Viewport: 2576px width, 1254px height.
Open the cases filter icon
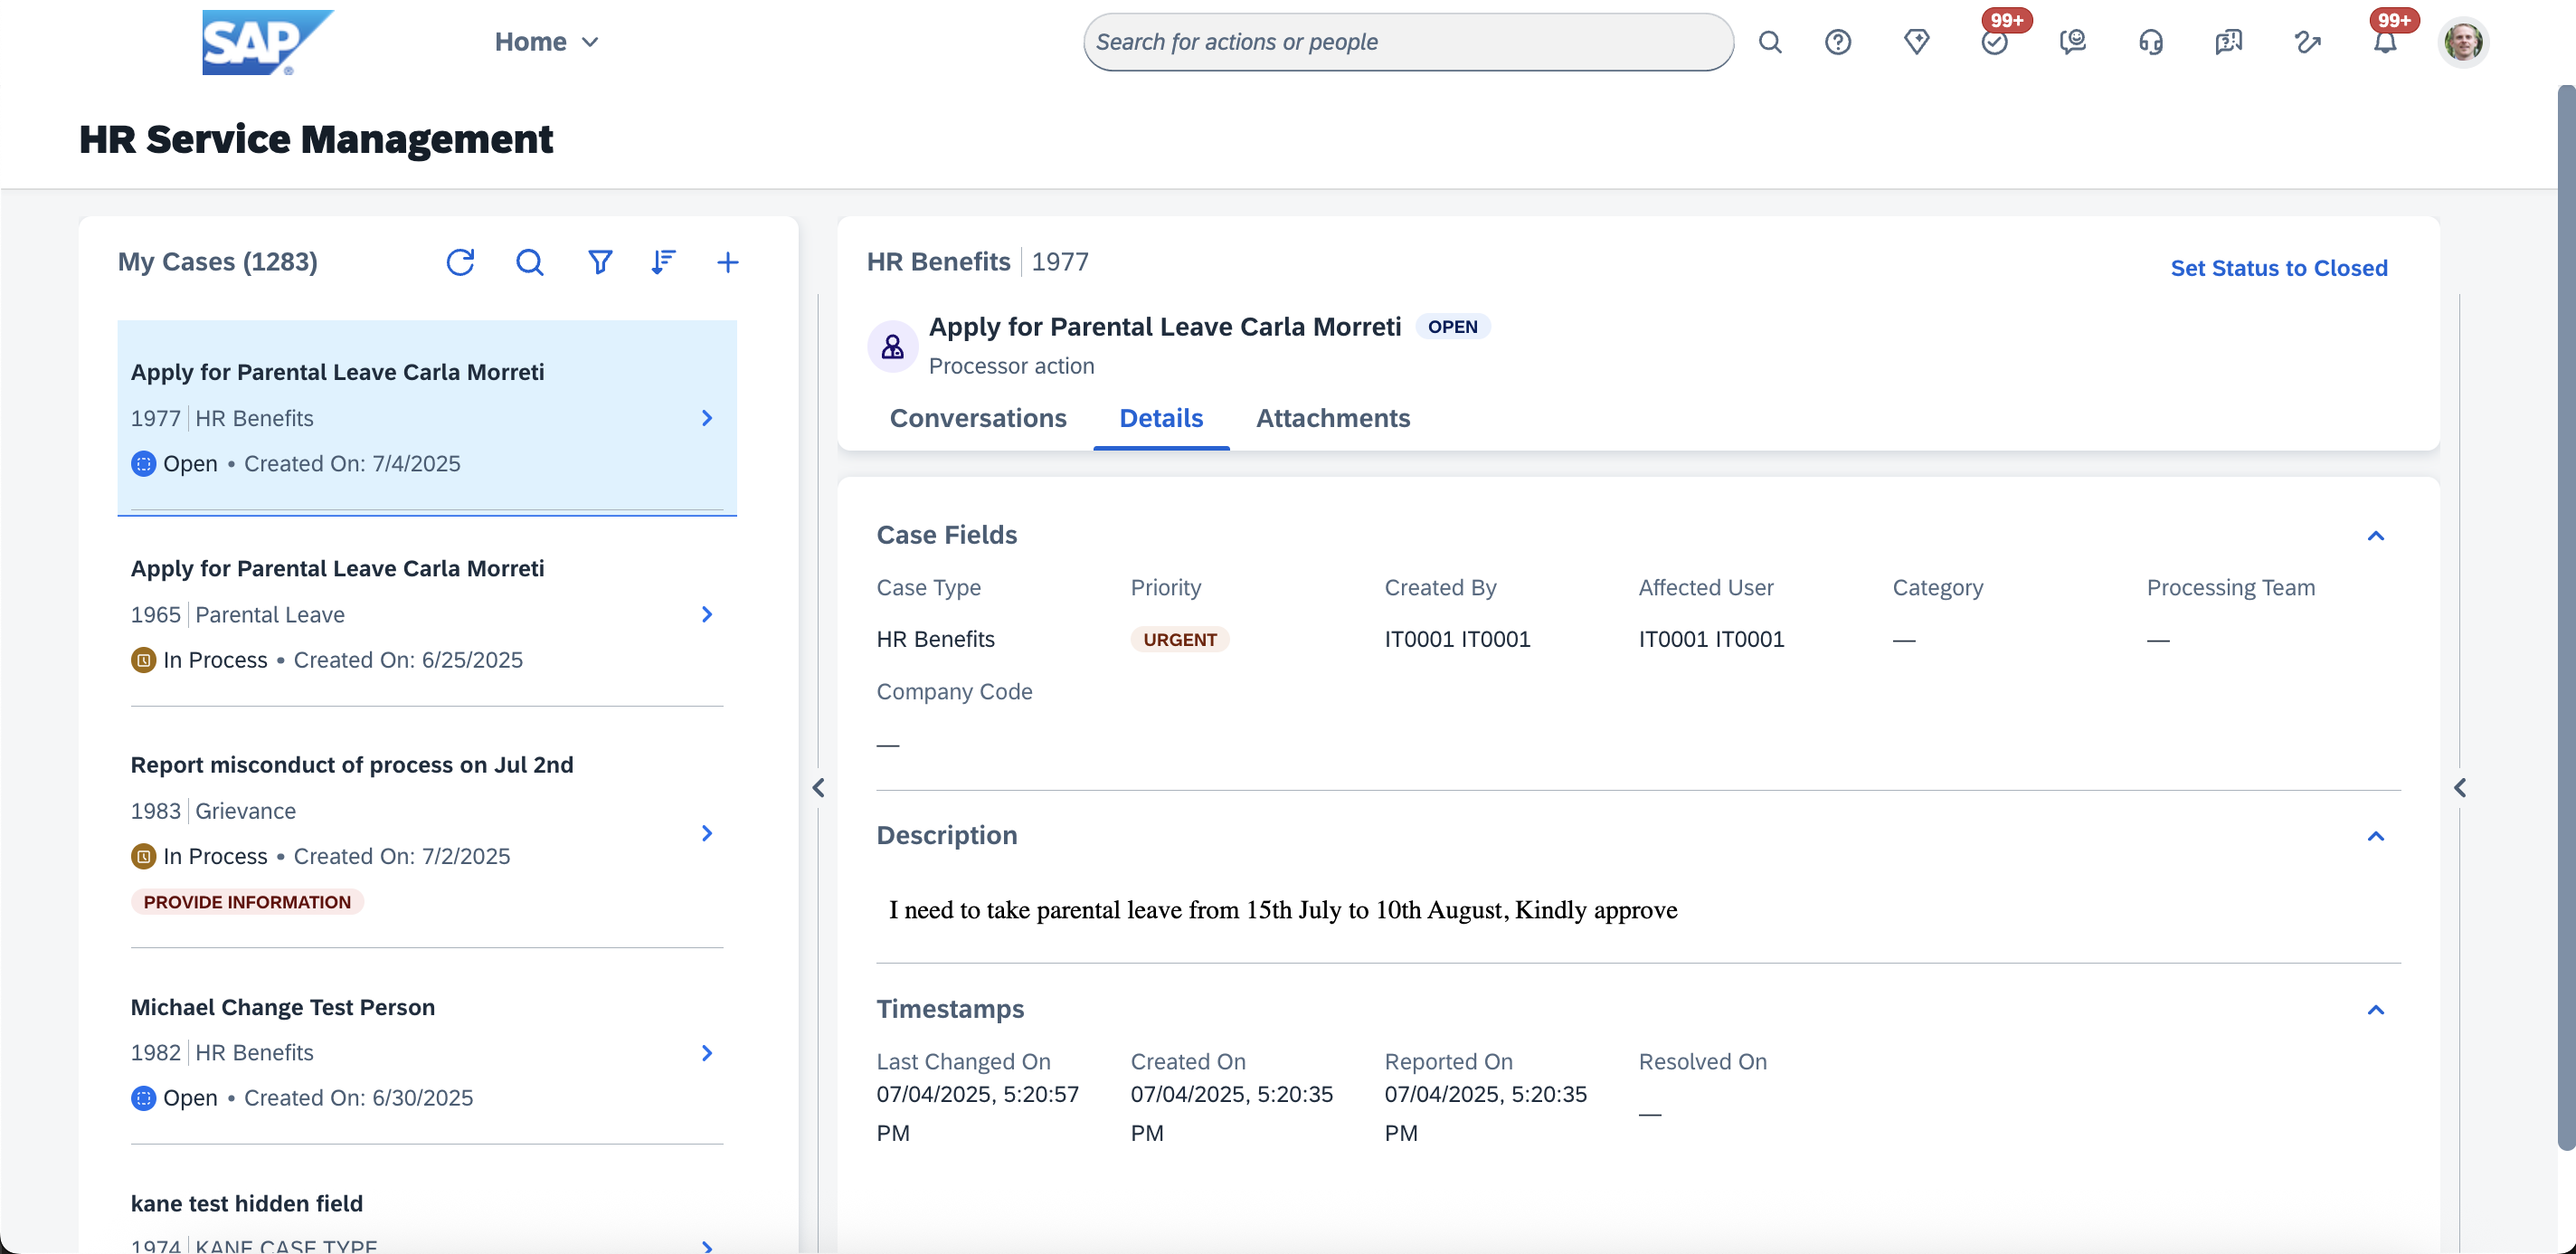click(599, 262)
